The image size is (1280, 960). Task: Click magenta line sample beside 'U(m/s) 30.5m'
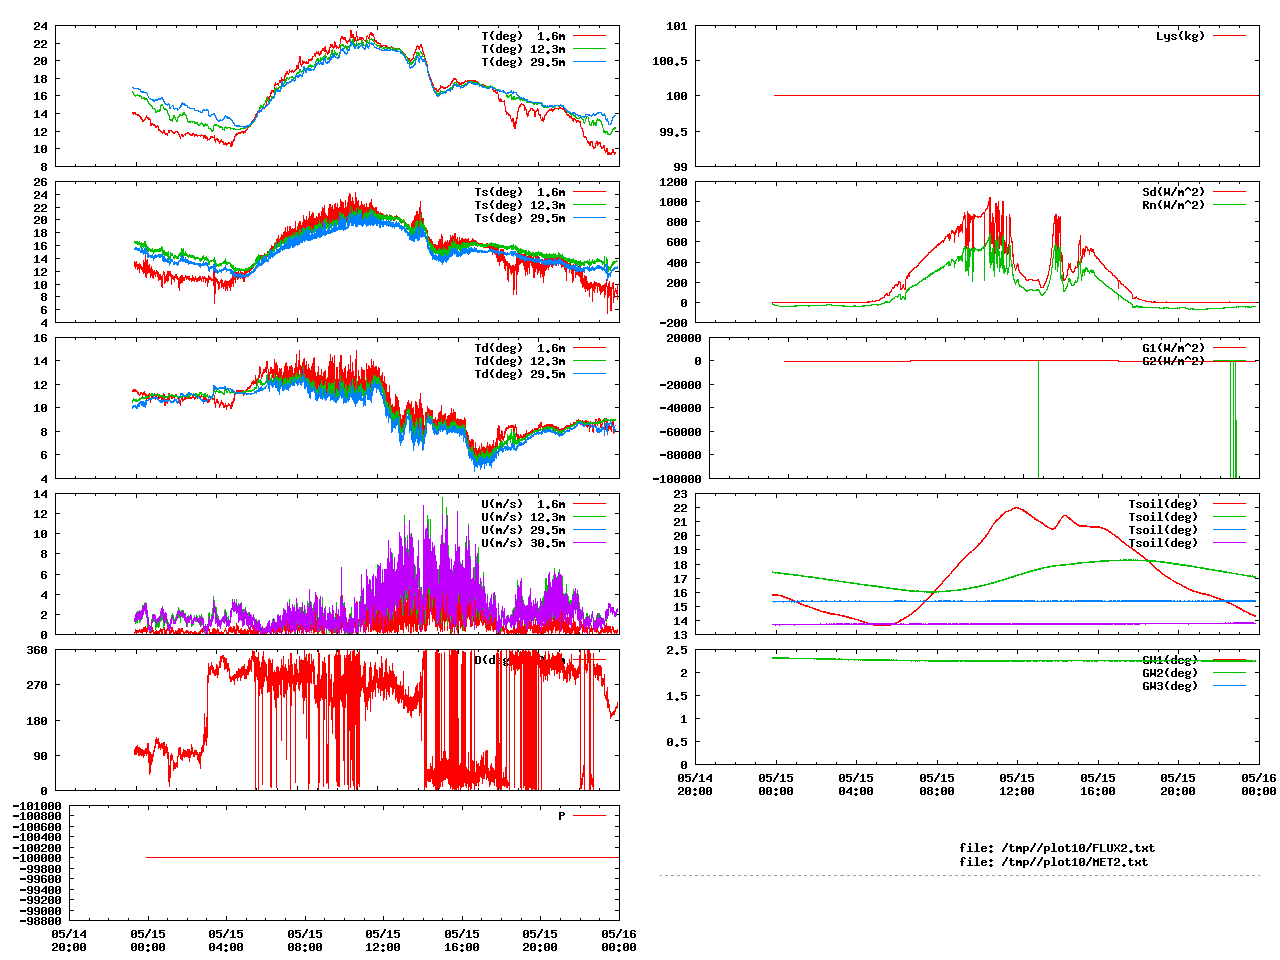point(590,543)
